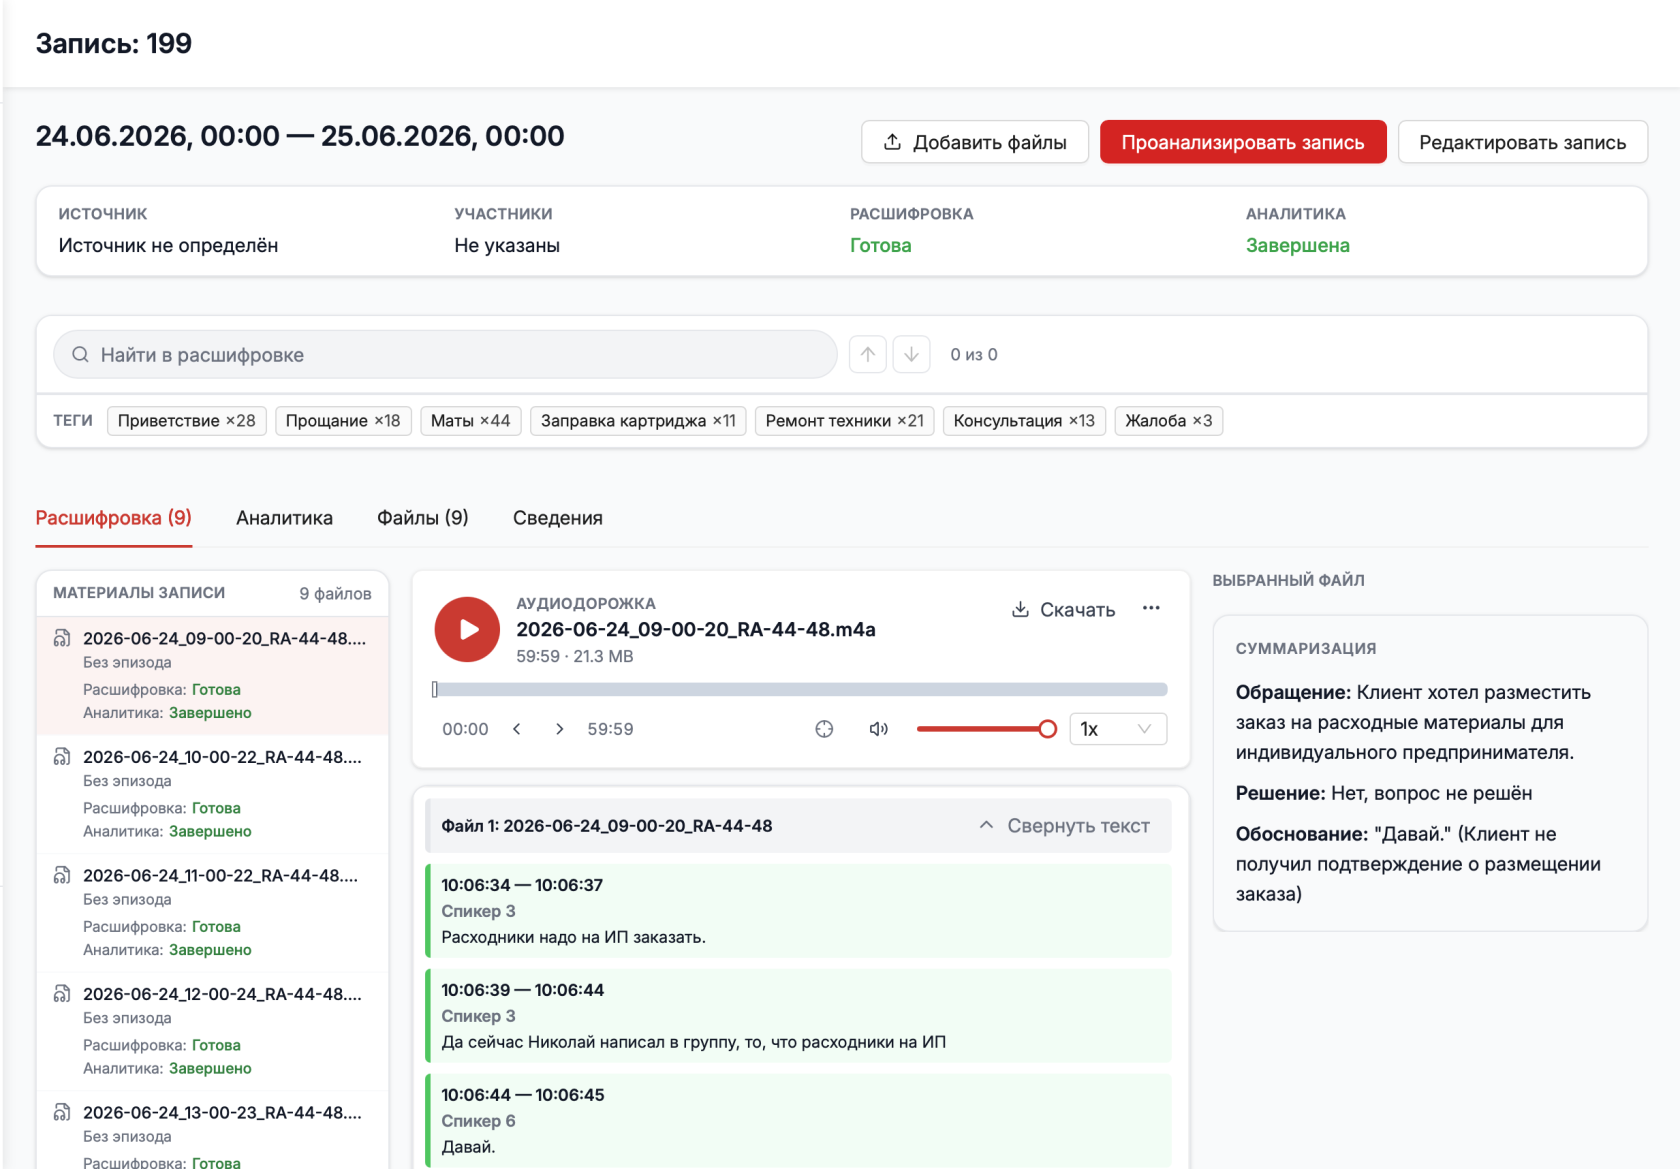Screen dimensions: 1680x1169
Task: Click the audio progress bar
Action: tap(800, 689)
